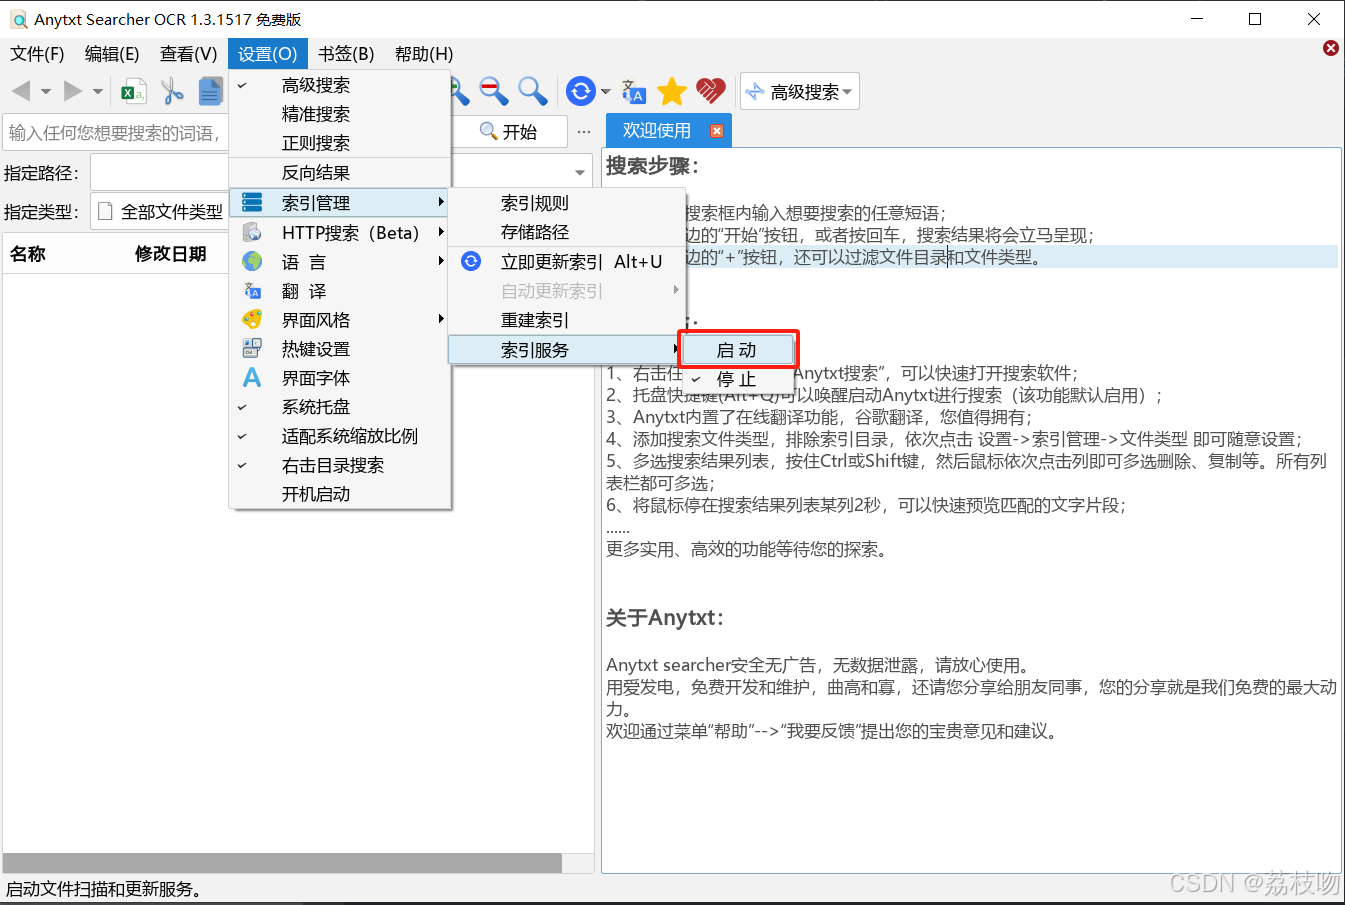1345x905 pixels.
Task: Expand the HTTP搜索 (Beta) submenu
Action: pyautogui.click(x=340, y=232)
